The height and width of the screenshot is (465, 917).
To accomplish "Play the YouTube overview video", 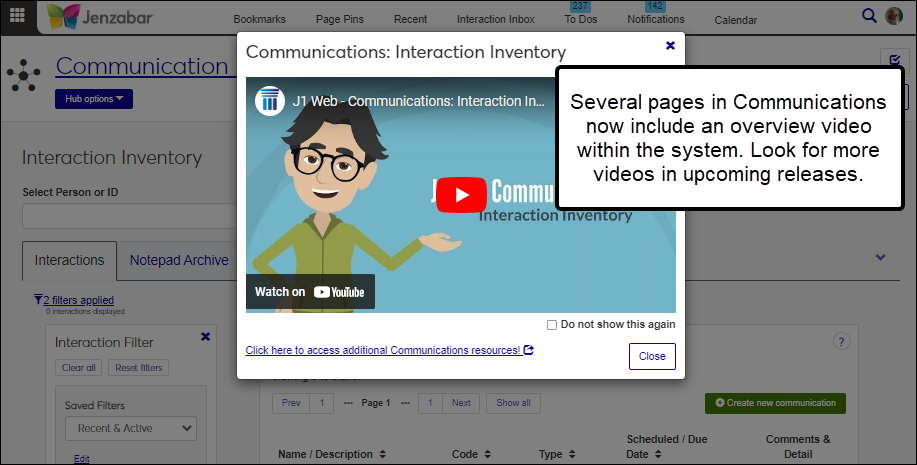I will (461, 195).
